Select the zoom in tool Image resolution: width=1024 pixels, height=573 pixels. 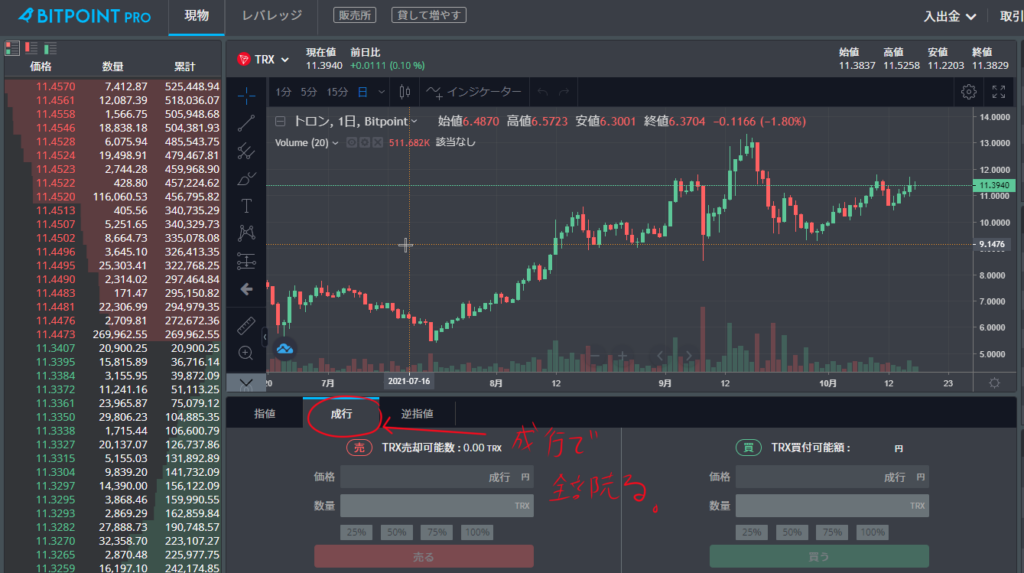(246, 353)
